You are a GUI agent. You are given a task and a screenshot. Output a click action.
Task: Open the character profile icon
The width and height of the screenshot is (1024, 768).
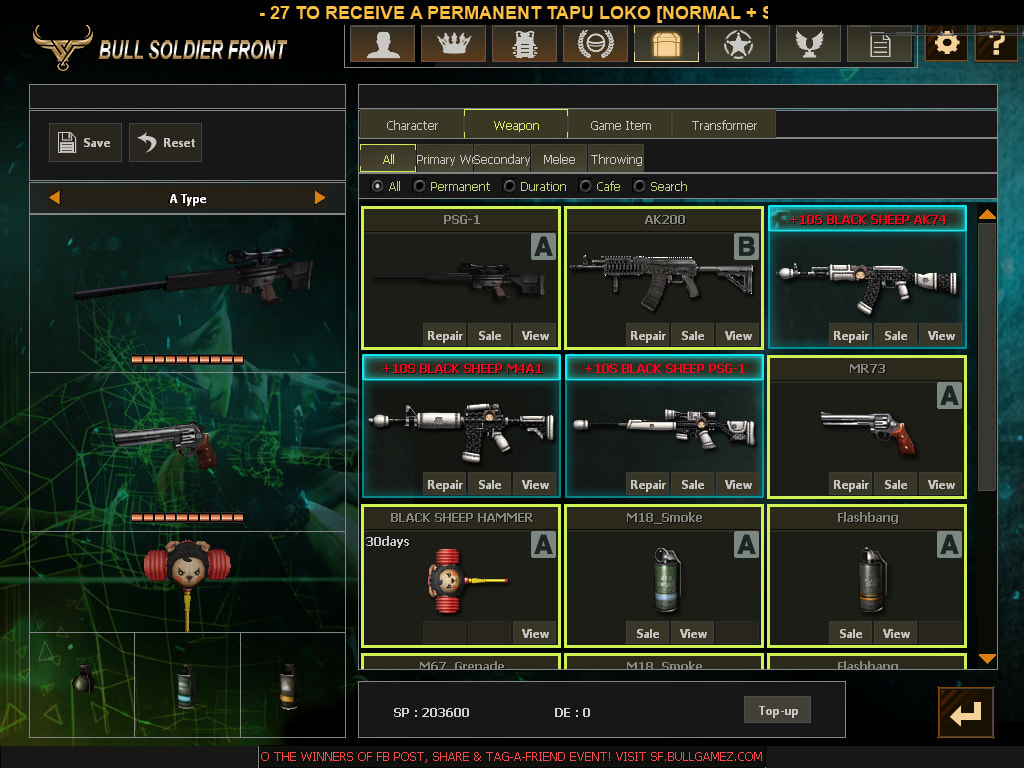[381, 45]
